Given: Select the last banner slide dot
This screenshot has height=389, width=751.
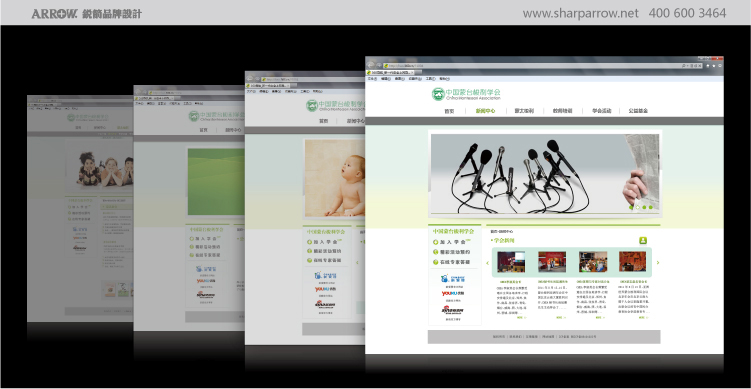Looking at the screenshot, I should pyautogui.click(x=650, y=207).
